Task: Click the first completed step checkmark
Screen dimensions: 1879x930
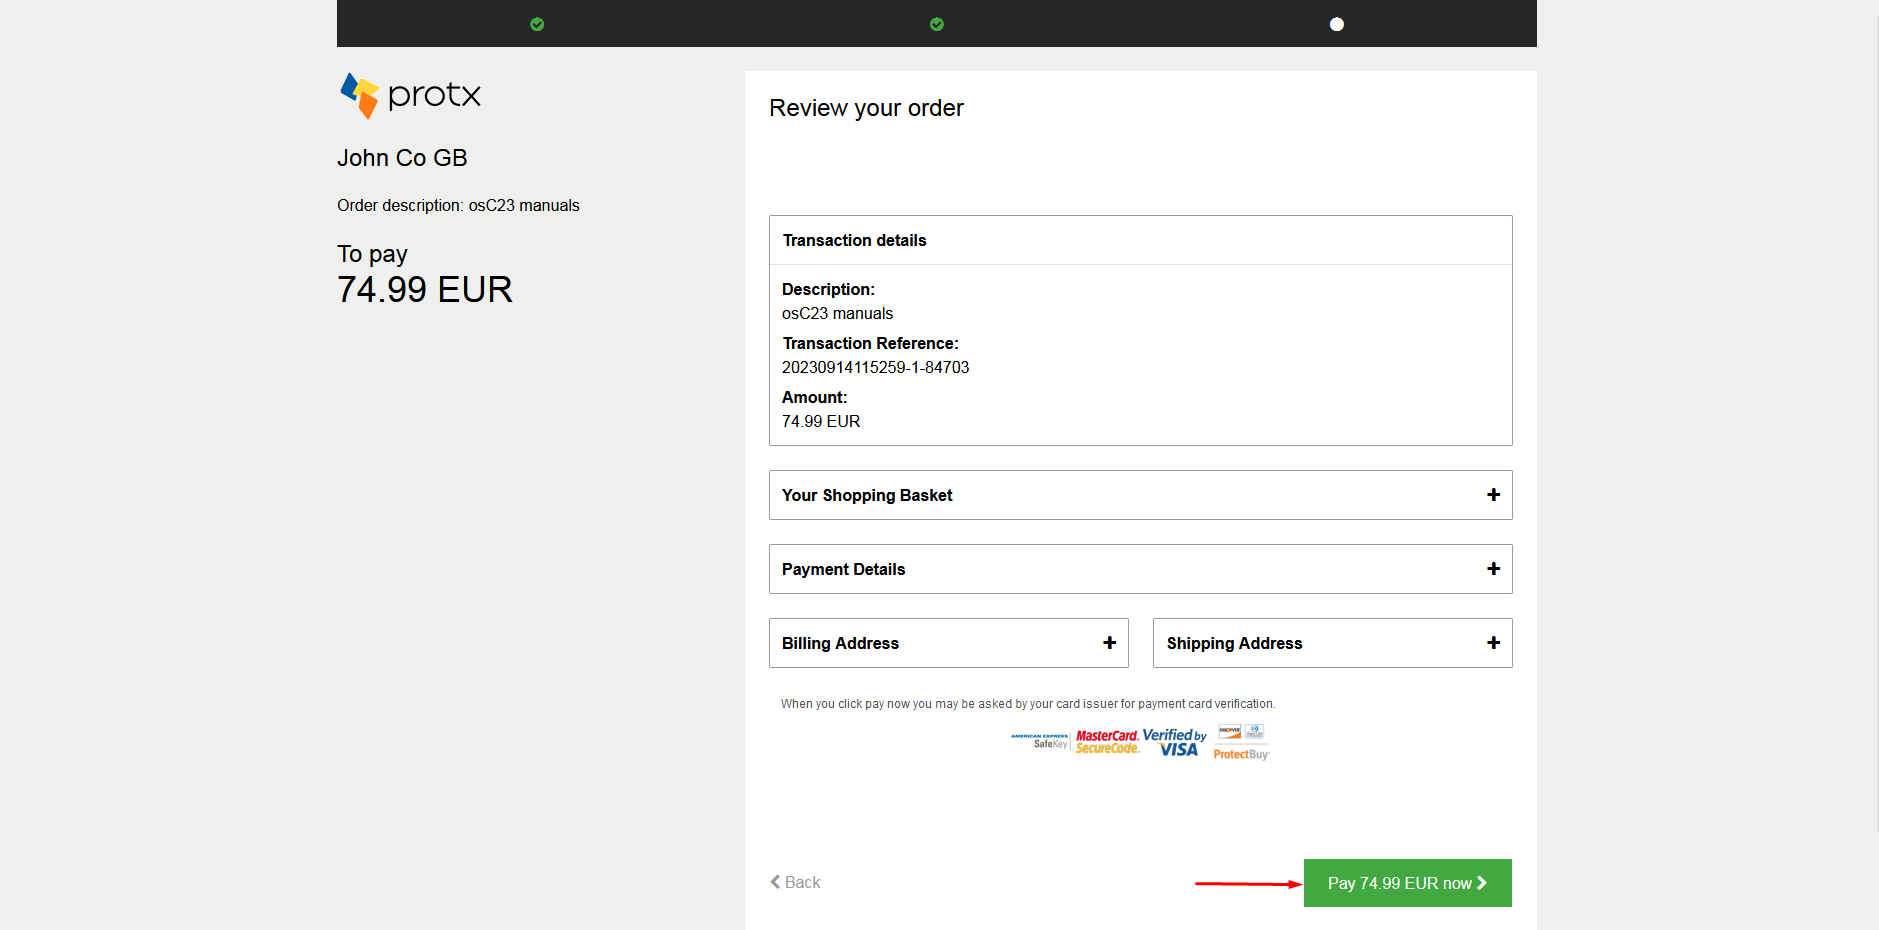Action: [537, 24]
